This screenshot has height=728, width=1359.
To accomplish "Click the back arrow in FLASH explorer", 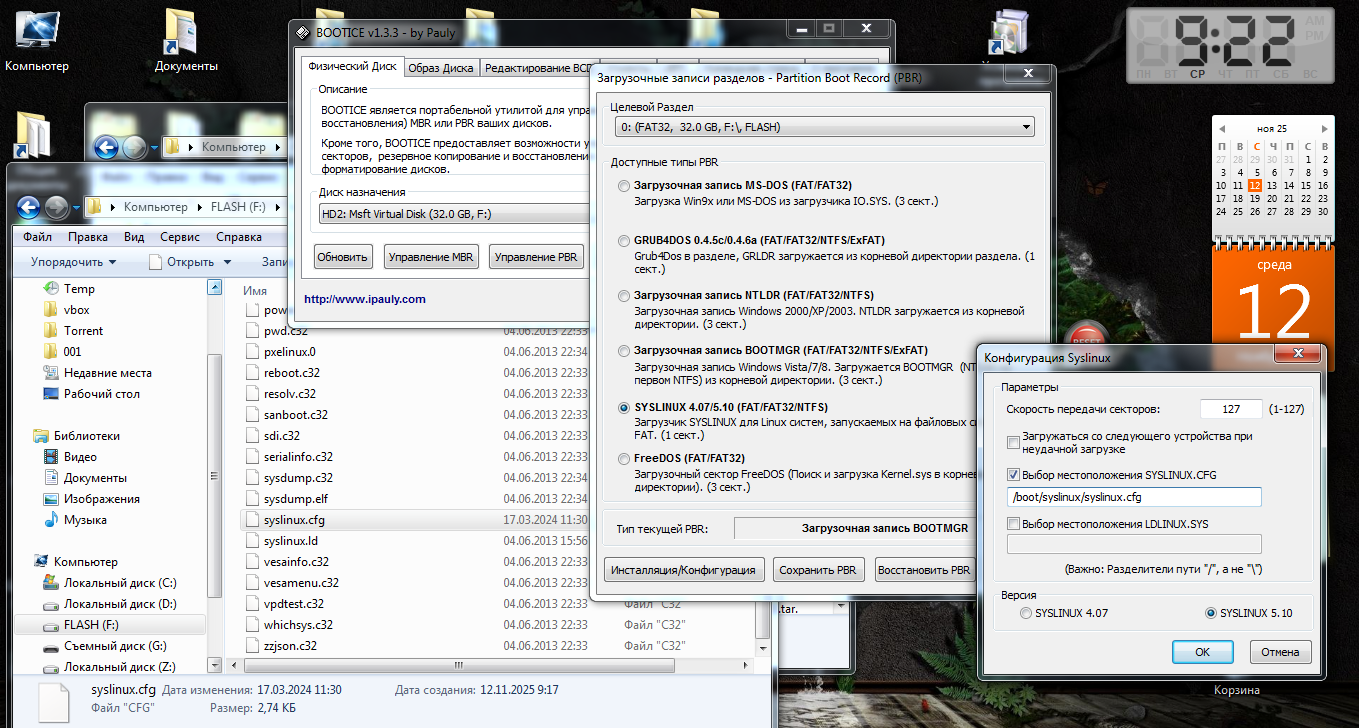I will click(x=29, y=207).
